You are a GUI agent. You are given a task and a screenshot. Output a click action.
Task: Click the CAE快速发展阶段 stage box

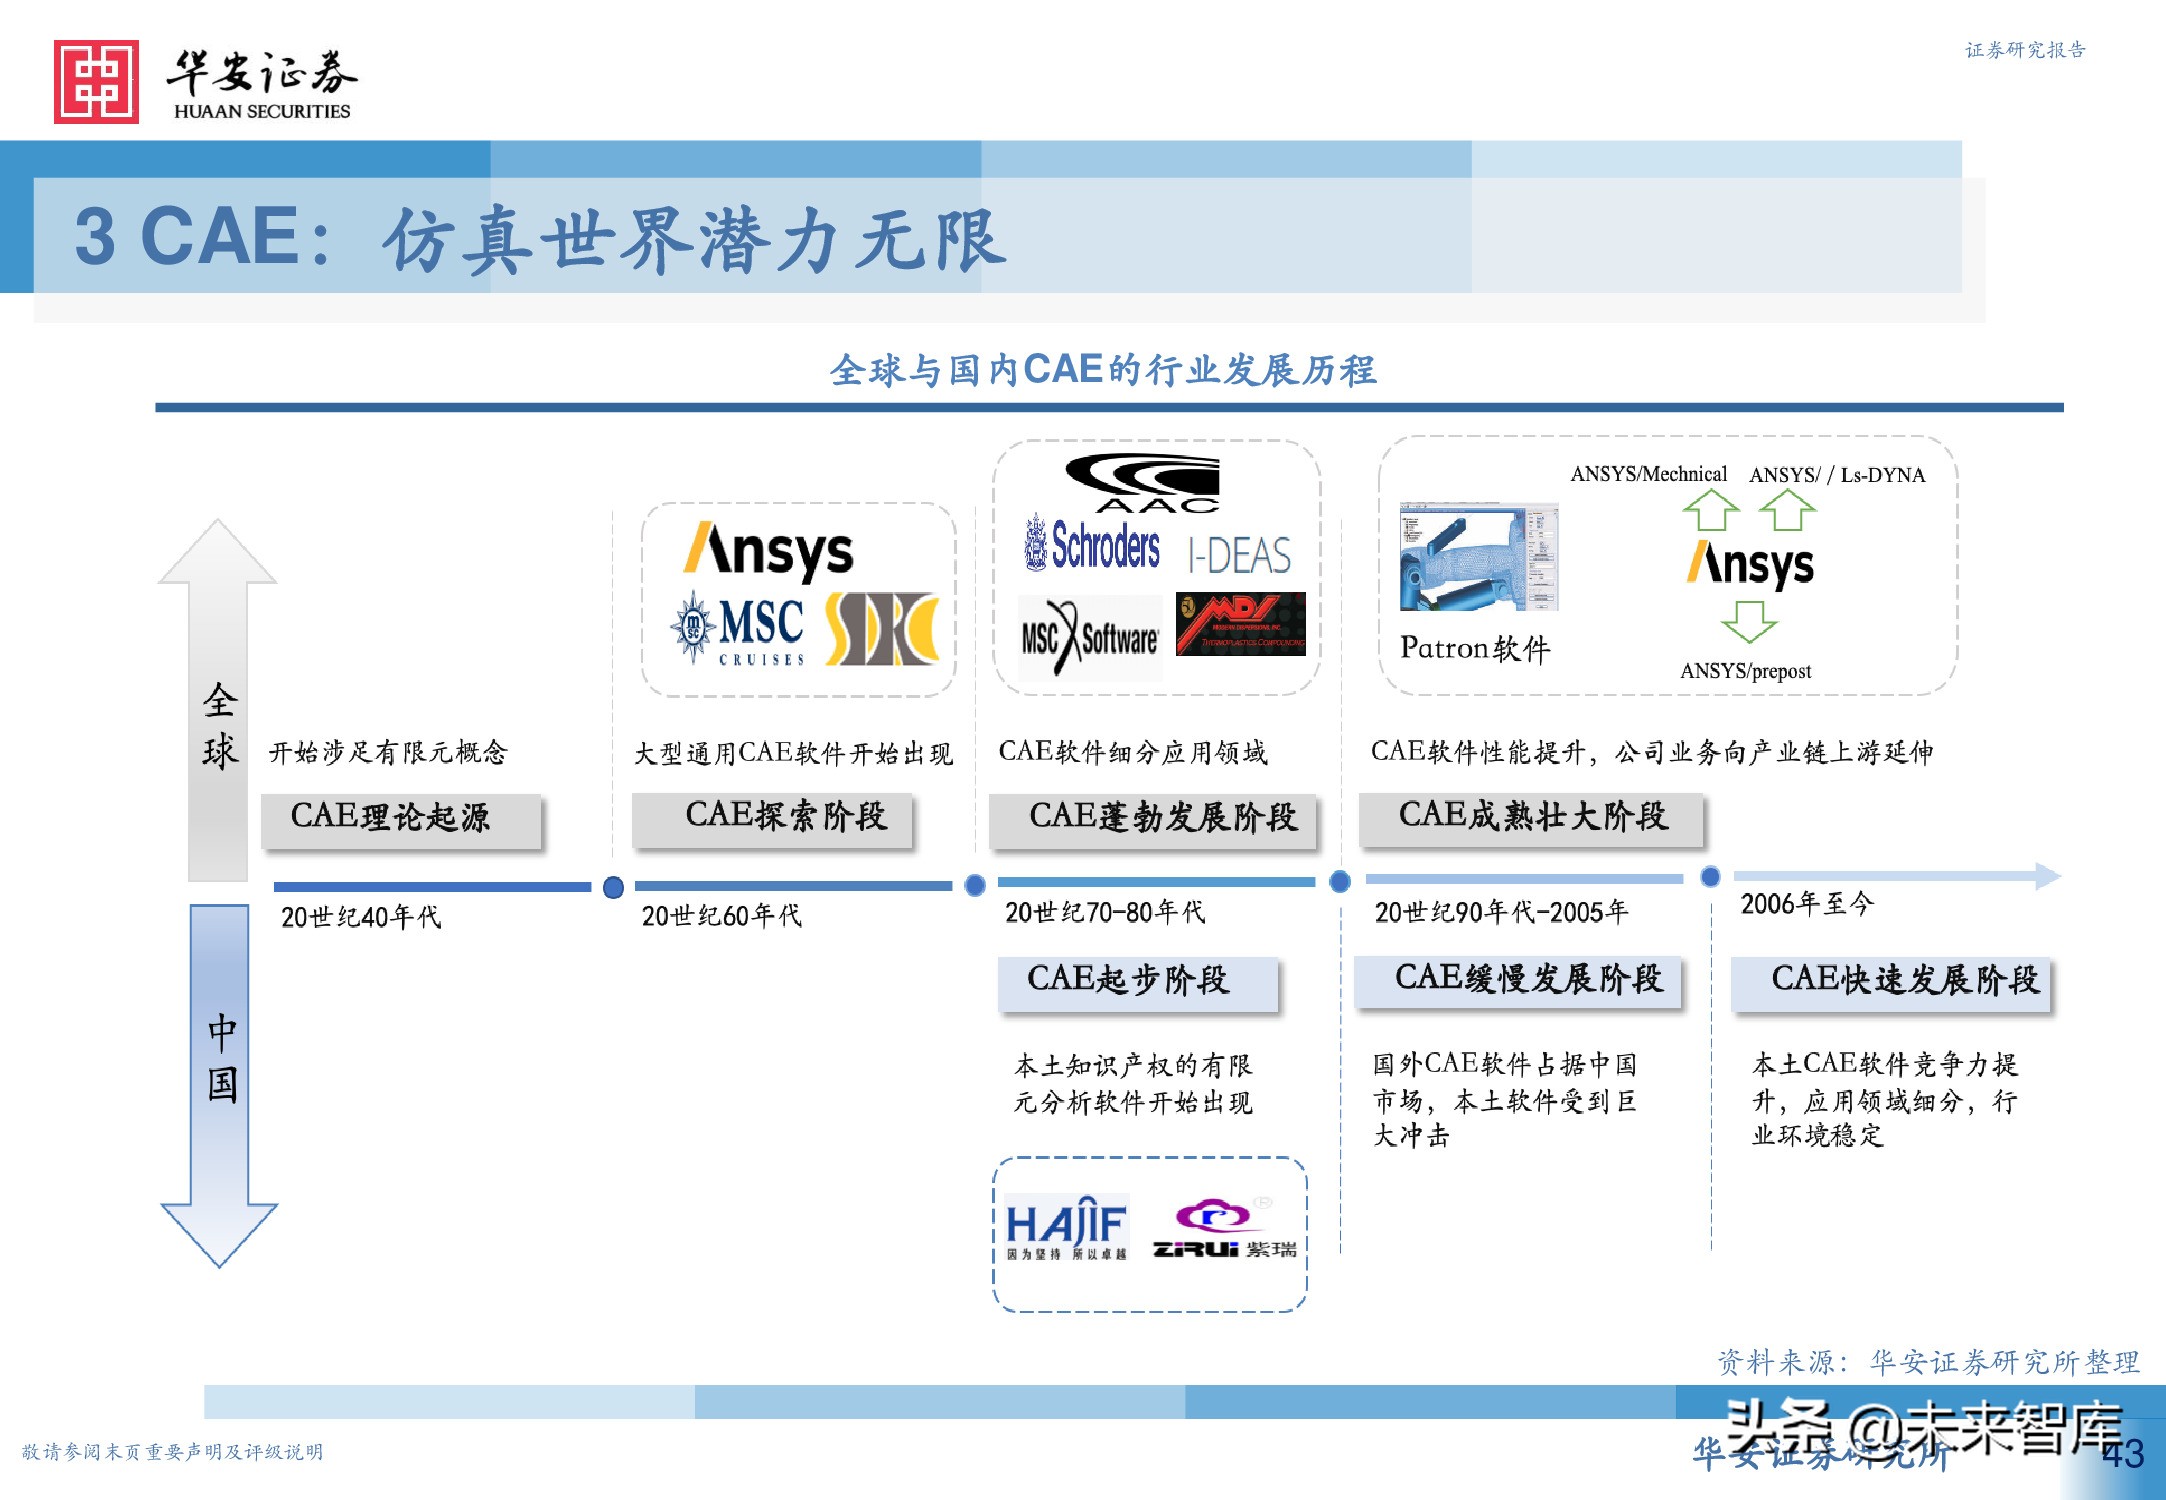coord(1891,984)
